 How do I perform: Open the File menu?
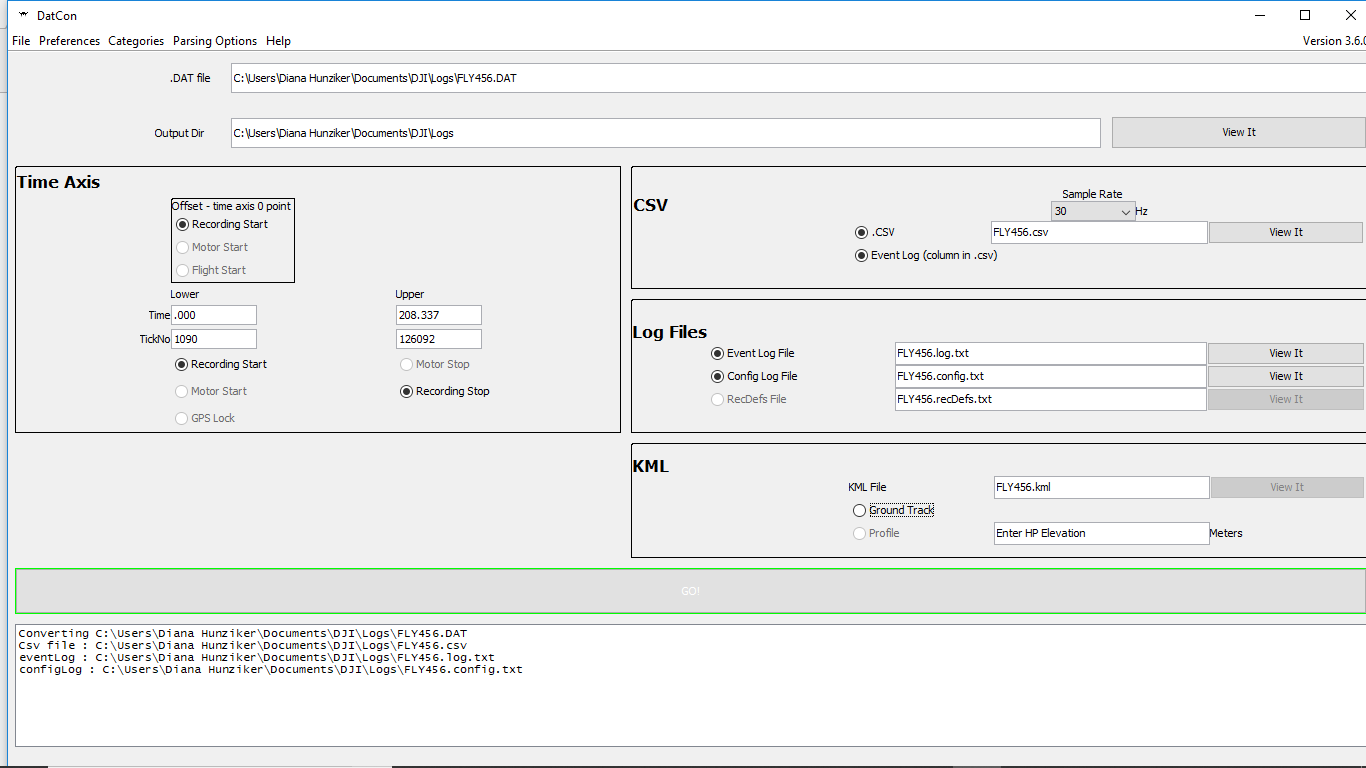(x=21, y=41)
